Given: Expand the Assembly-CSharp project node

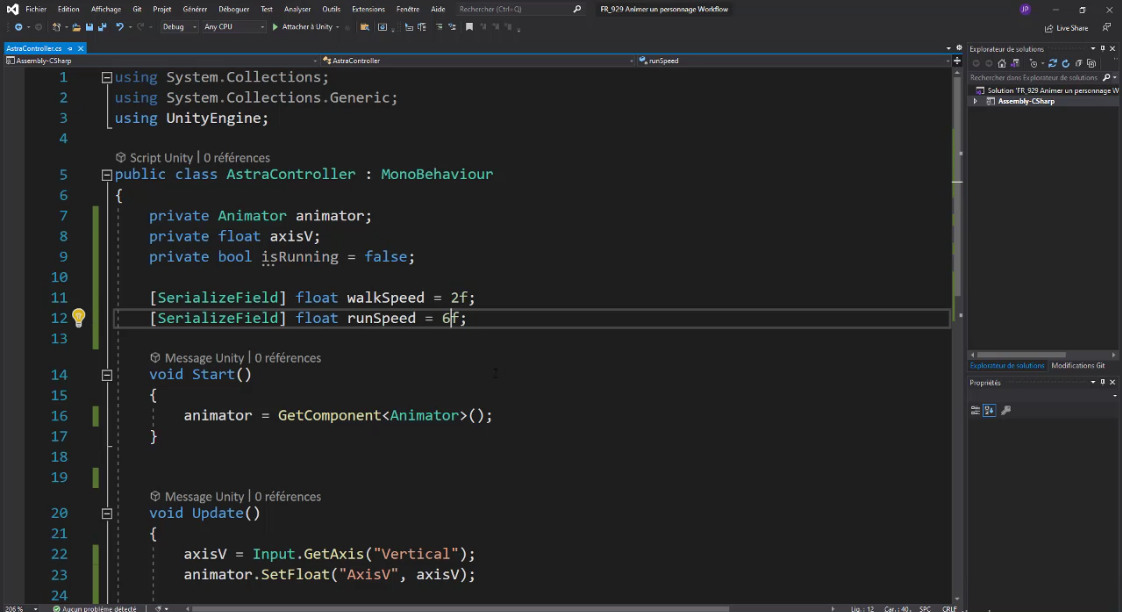Looking at the screenshot, I should [x=975, y=101].
